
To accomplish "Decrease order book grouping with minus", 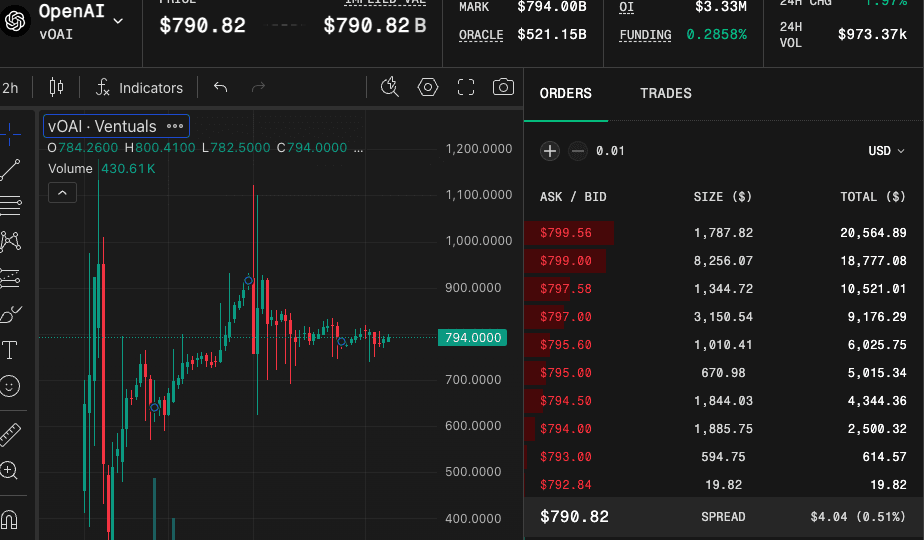I will point(578,151).
